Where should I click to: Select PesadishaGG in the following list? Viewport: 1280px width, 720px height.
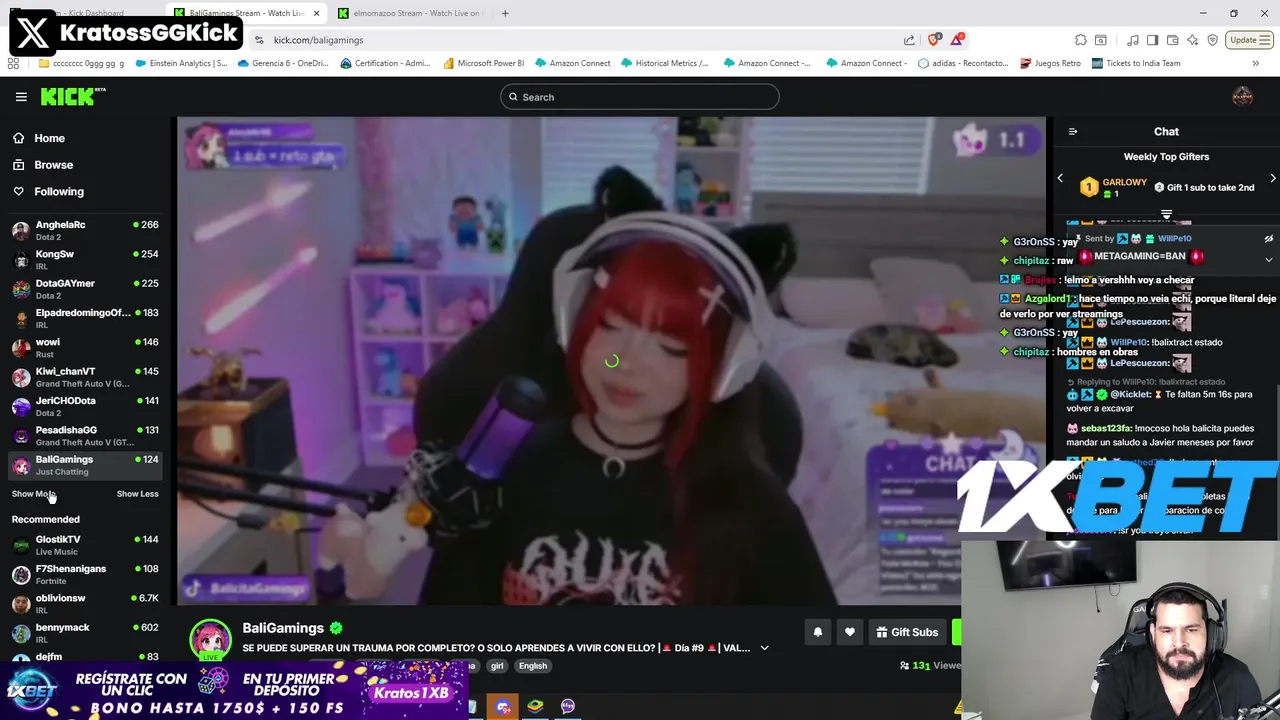[x=85, y=435]
